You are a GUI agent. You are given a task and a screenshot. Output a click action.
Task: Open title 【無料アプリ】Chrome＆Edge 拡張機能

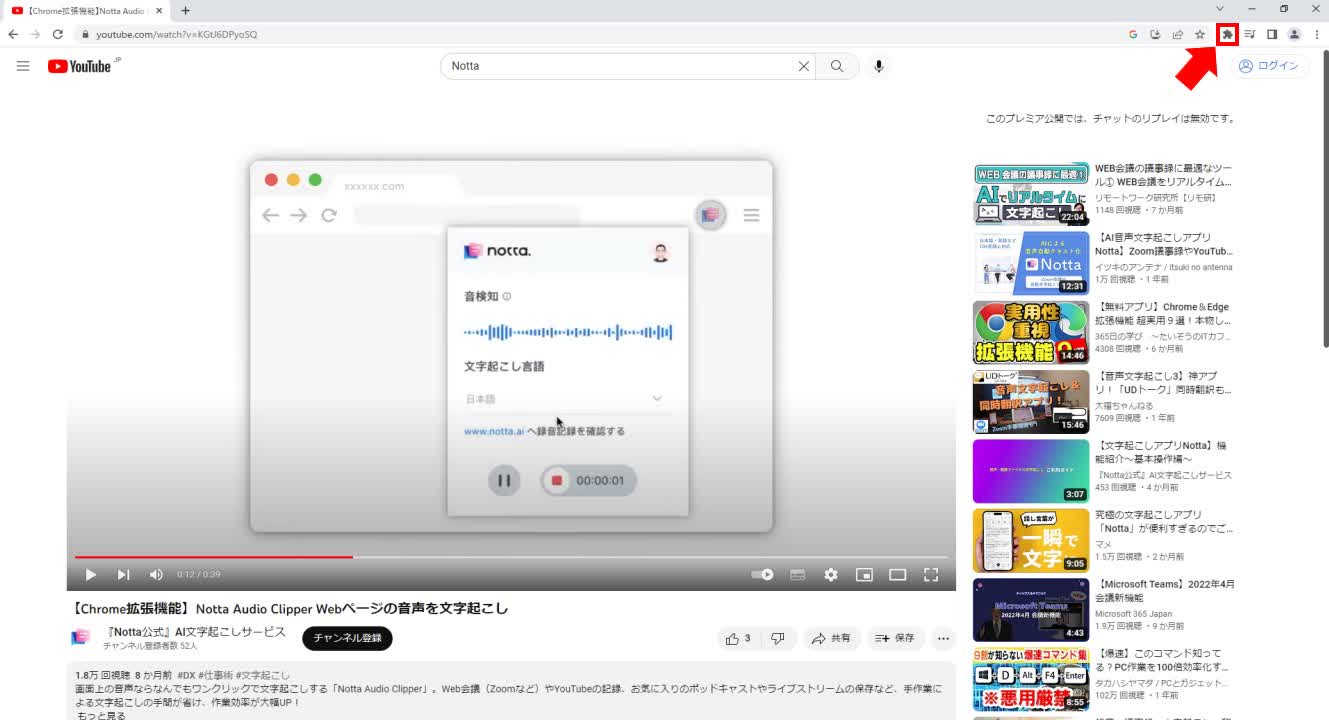click(x=1163, y=314)
